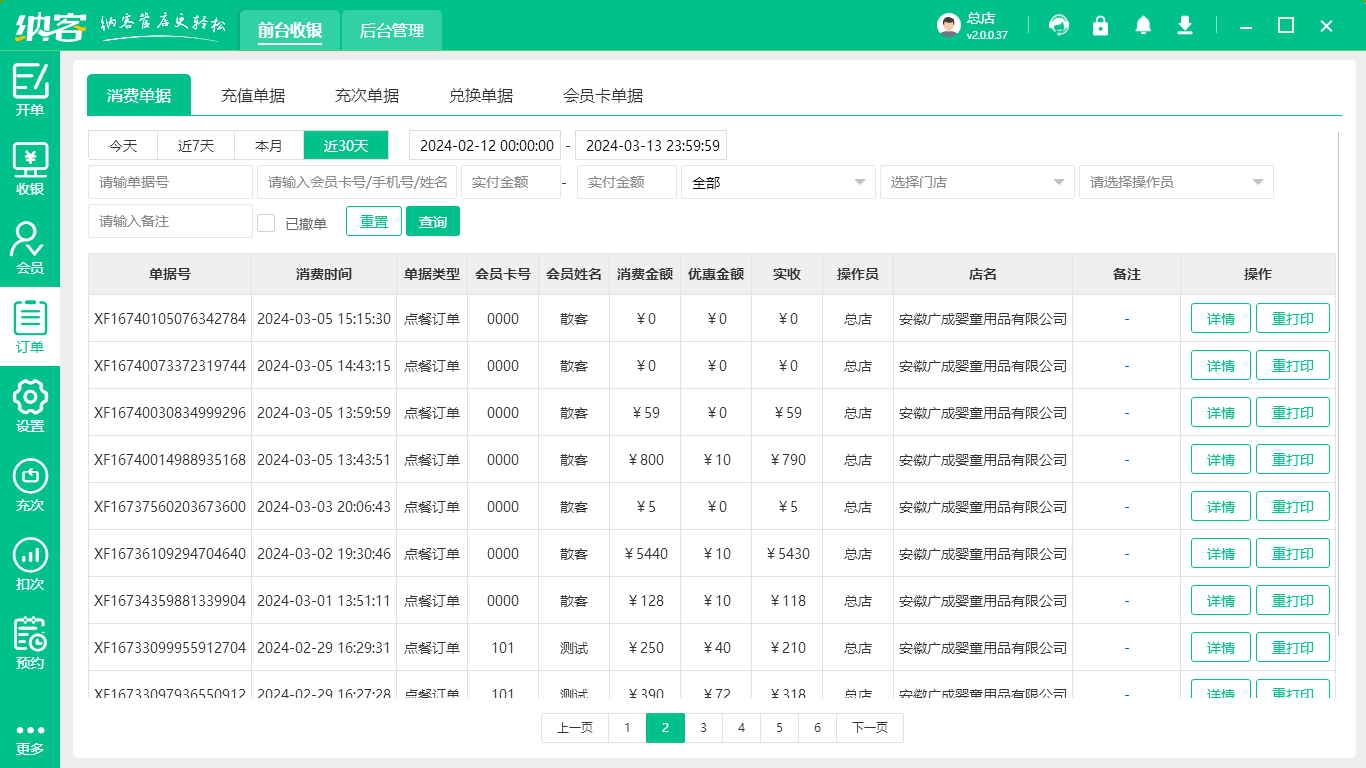
Task: View 详情 for order XF16740150763427840
Action: pyautogui.click(x=1220, y=318)
